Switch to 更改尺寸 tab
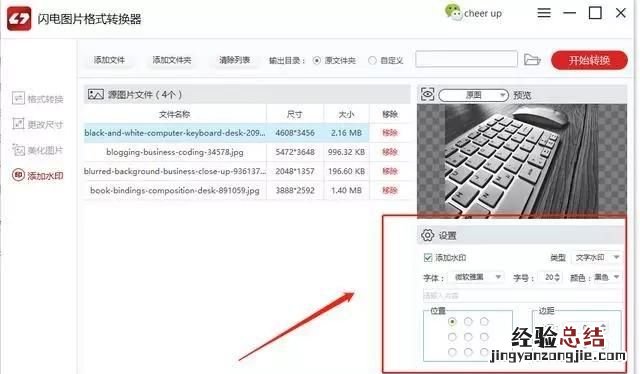Screen dimensions: 640x374 click(x=38, y=124)
